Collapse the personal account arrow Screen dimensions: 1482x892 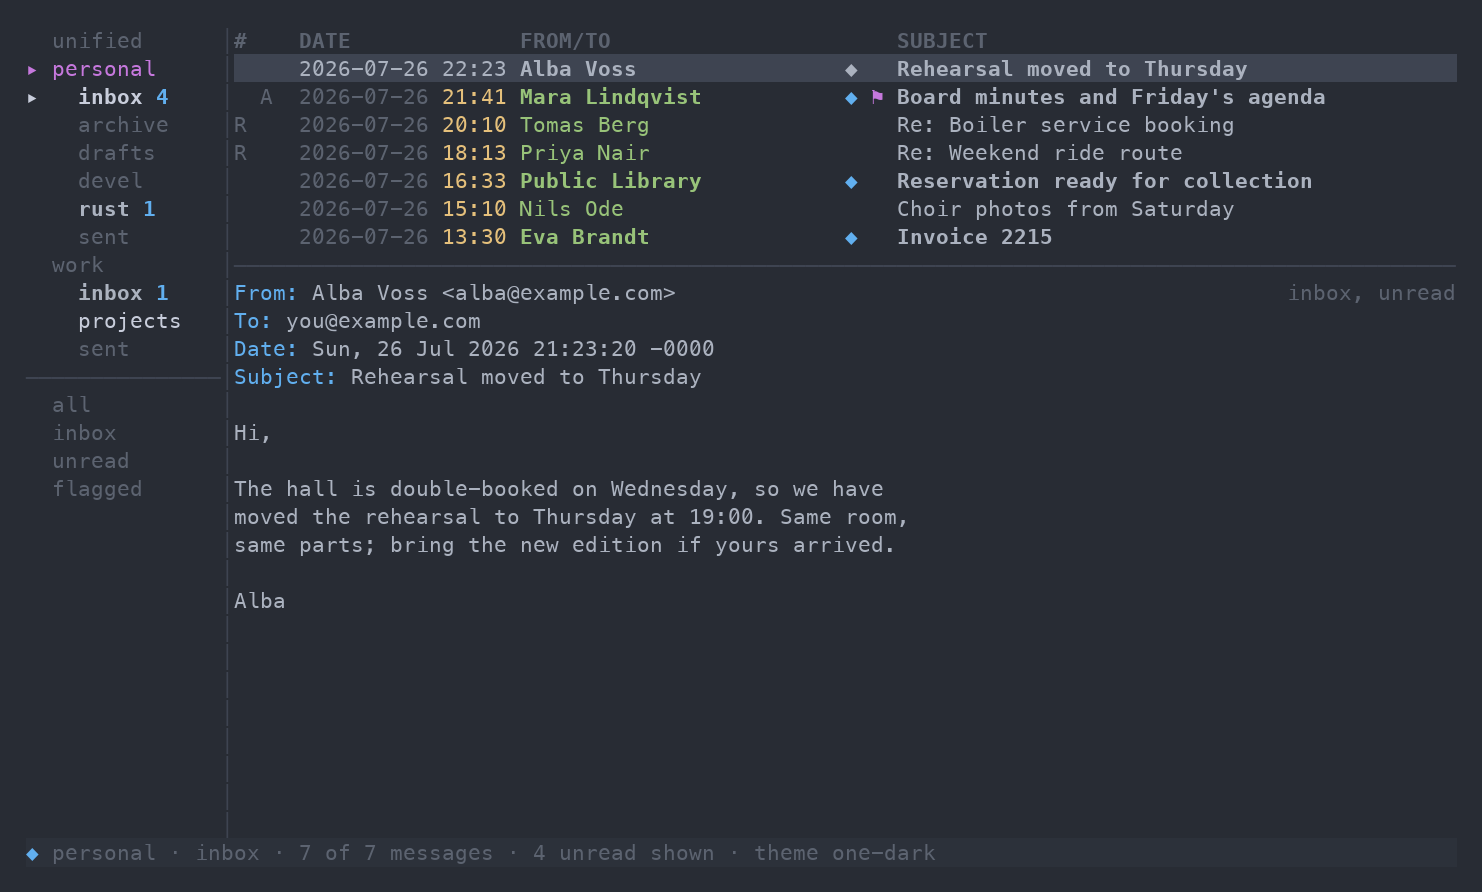pyautogui.click(x=32, y=69)
